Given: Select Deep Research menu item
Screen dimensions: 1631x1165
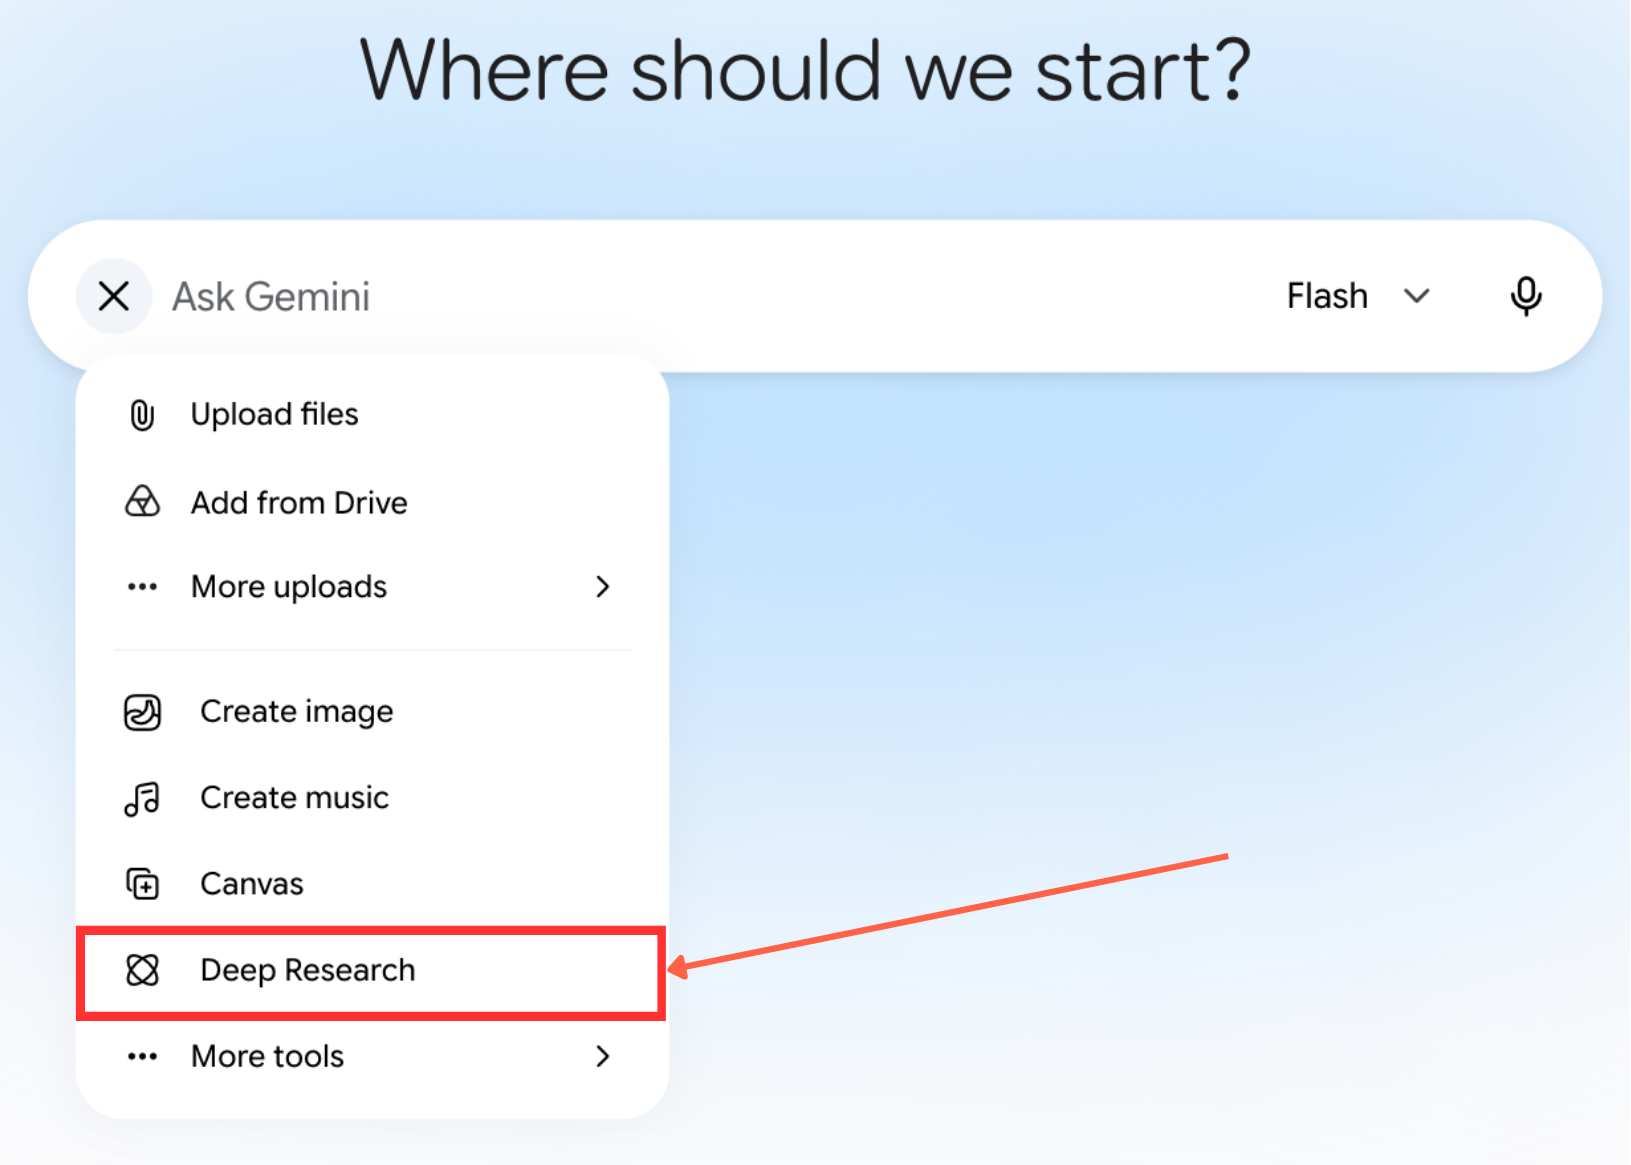Looking at the screenshot, I should click(371, 970).
